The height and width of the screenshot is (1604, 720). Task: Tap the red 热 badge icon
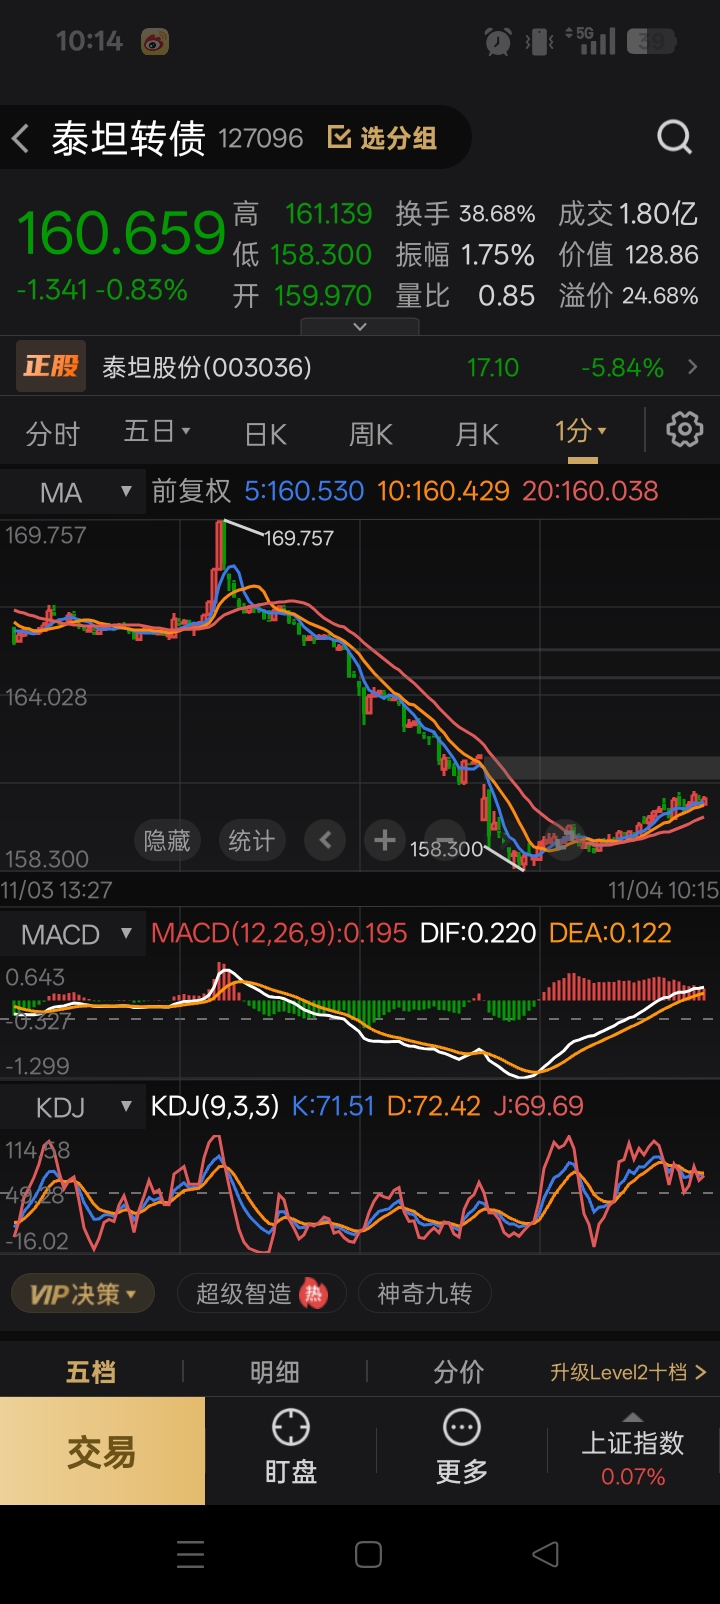coord(314,1294)
